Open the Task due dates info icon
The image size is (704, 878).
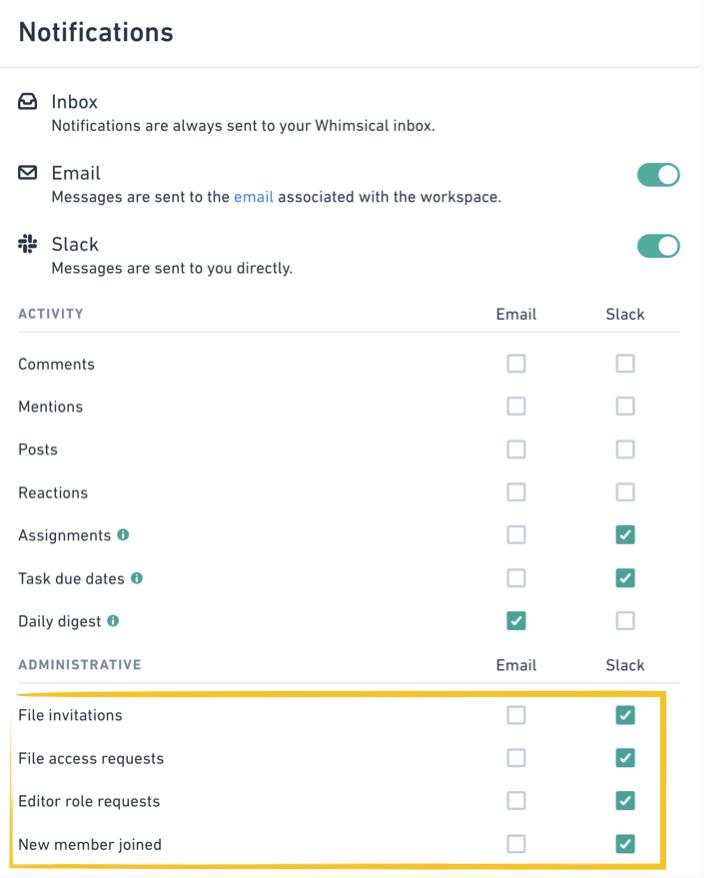137,578
